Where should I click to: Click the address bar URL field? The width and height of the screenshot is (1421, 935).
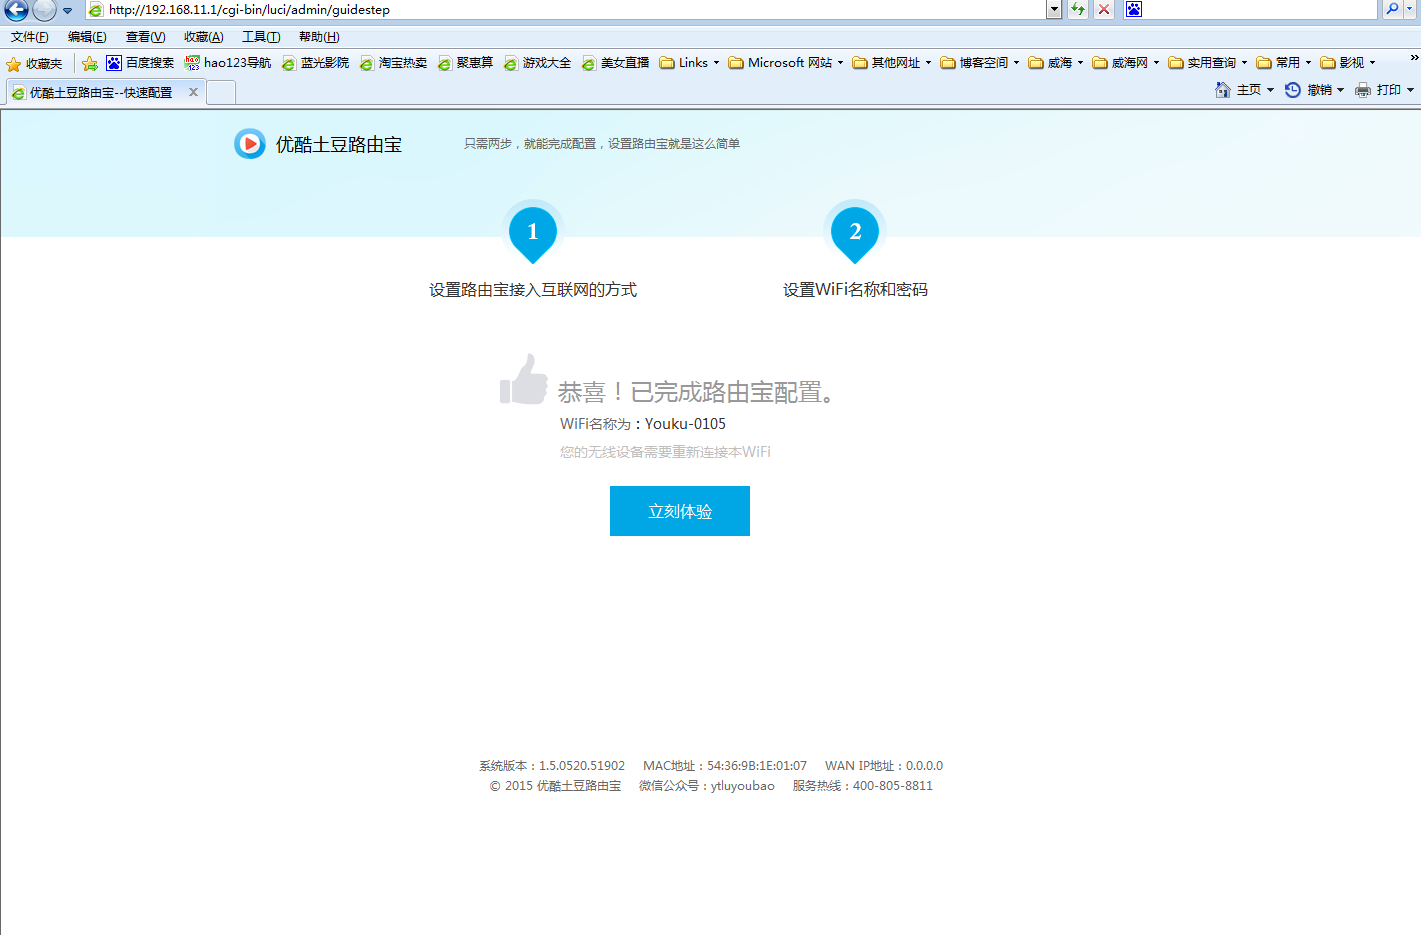pos(567,10)
